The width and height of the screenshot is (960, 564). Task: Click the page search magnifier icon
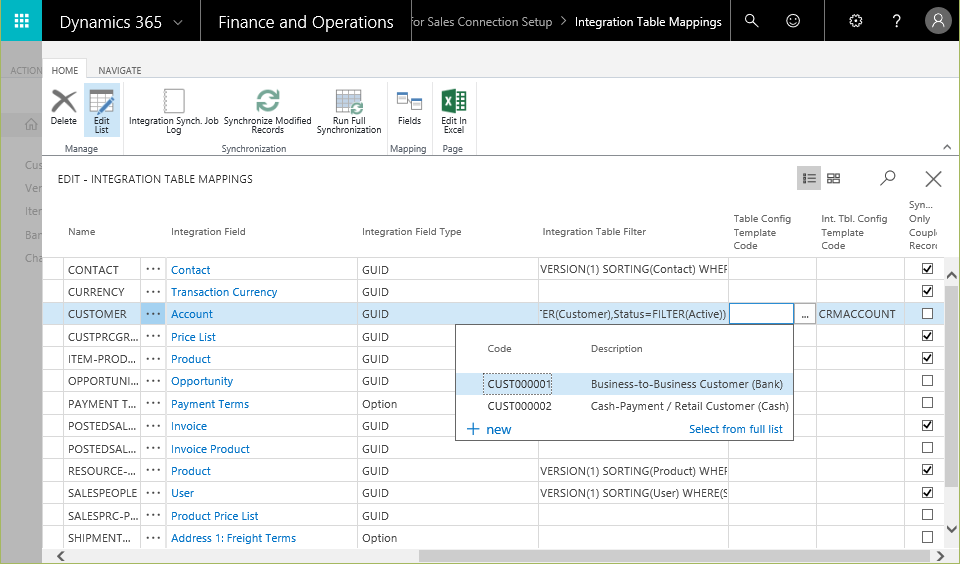[x=888, y=178]
